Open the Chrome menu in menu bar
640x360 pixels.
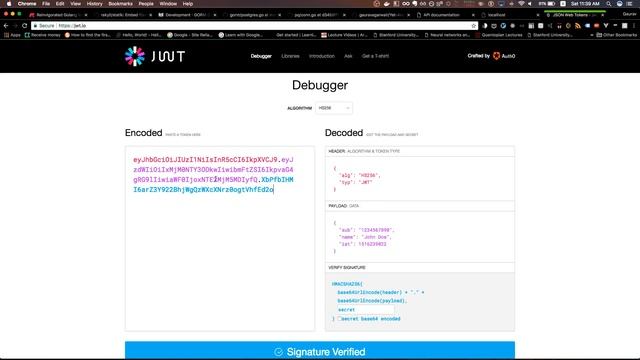tap(27, 4)
